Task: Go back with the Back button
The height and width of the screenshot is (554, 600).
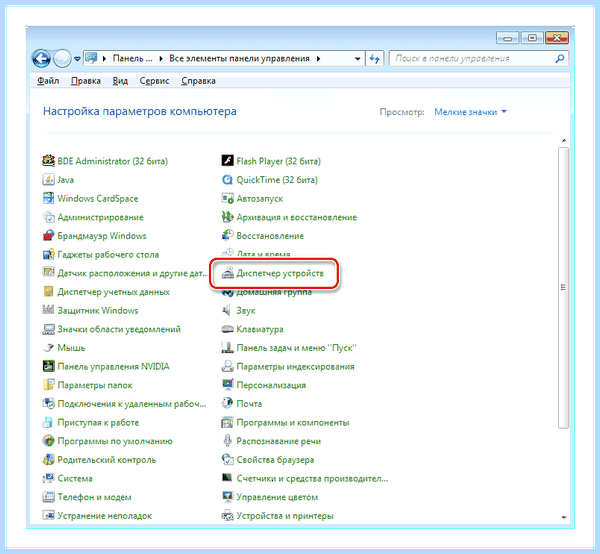Action: point(41,59)
